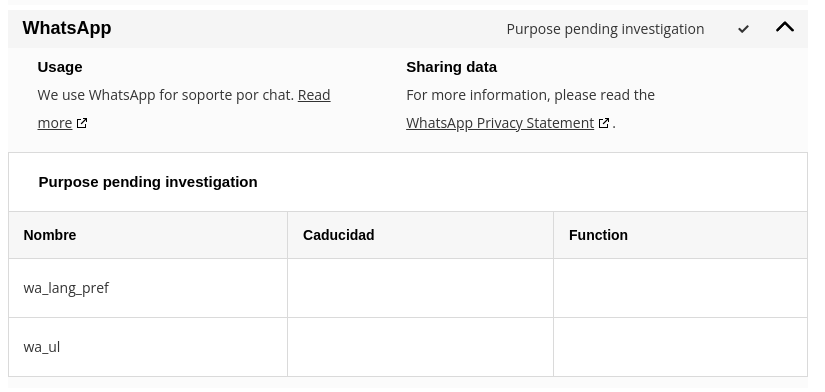Click the Function cell for wa_lang_pref
825x392 pixels.
(680, 288)
